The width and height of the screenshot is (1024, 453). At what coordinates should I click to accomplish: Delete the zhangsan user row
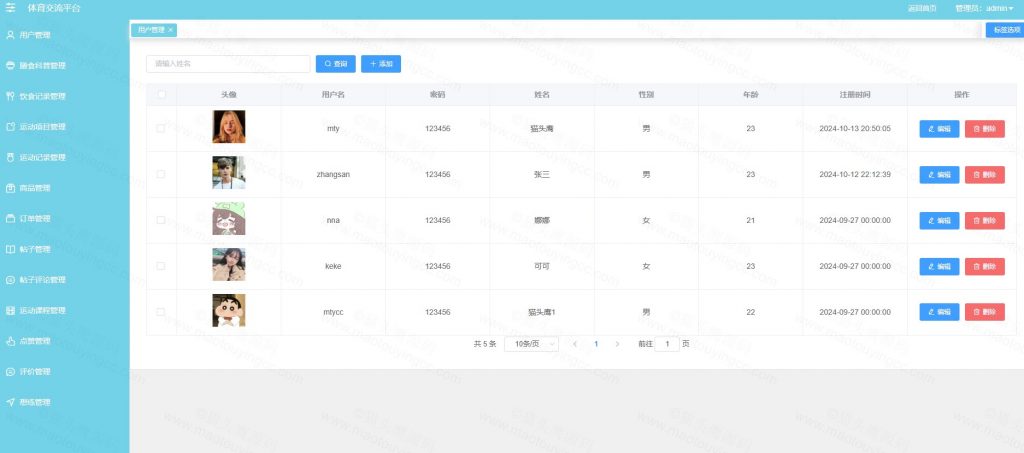tap(985, 175)
